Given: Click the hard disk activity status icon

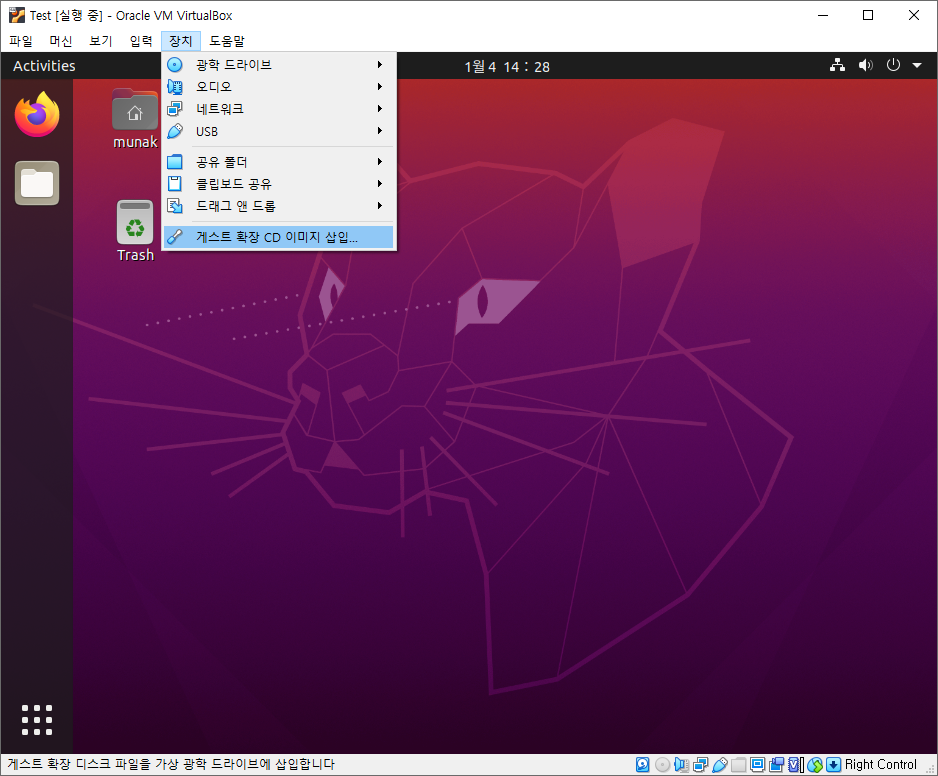Looking at the screenshot, I should (642, 765).
